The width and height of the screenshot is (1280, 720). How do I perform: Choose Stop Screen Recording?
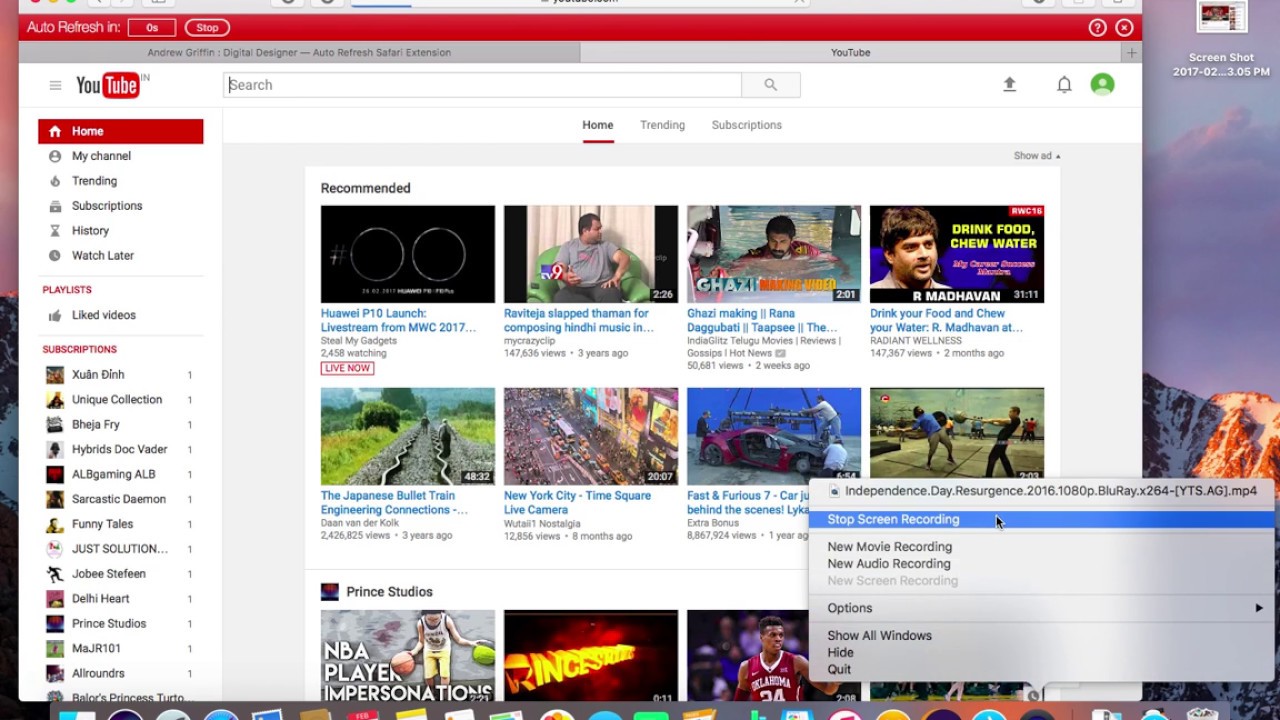(1041, 519)
